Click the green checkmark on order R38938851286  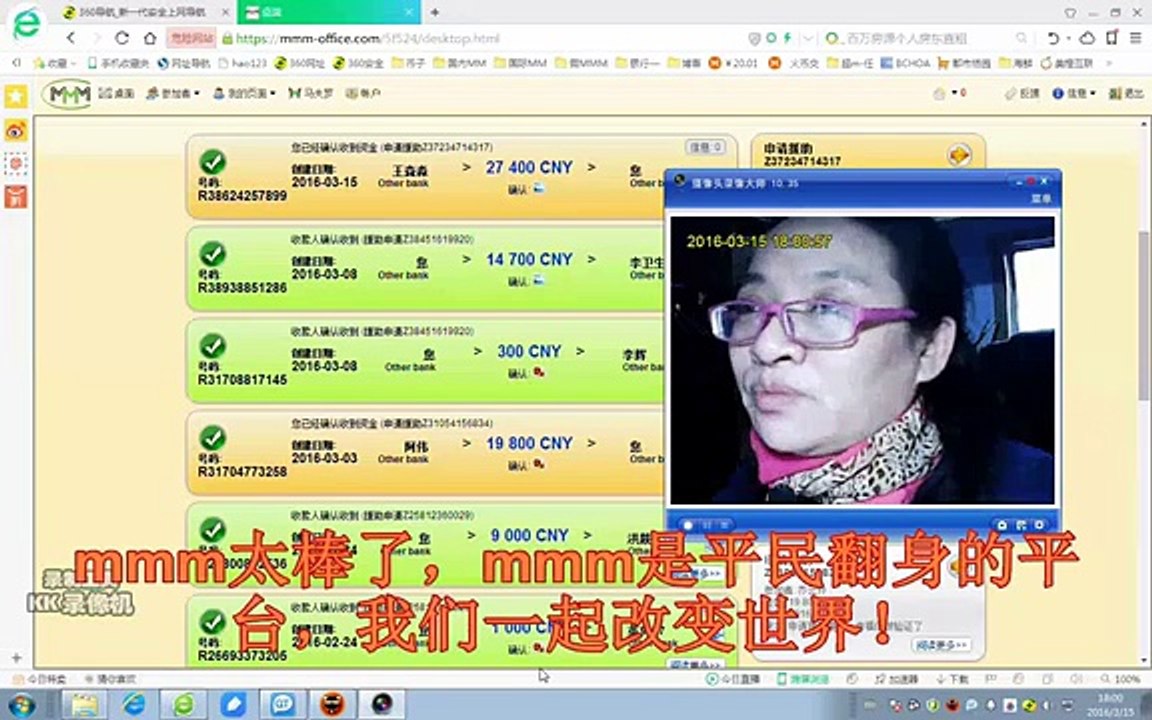[213, 253]
